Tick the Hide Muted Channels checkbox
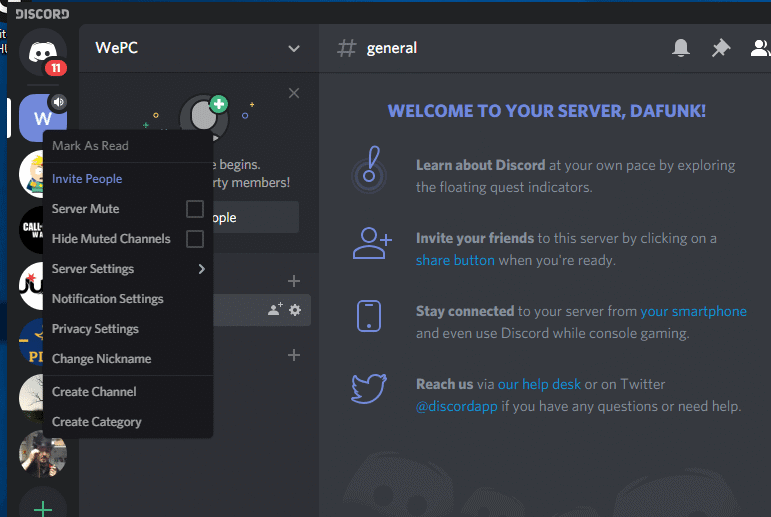The width and height of the screenshot is (771, 517). tap(195, 239)
